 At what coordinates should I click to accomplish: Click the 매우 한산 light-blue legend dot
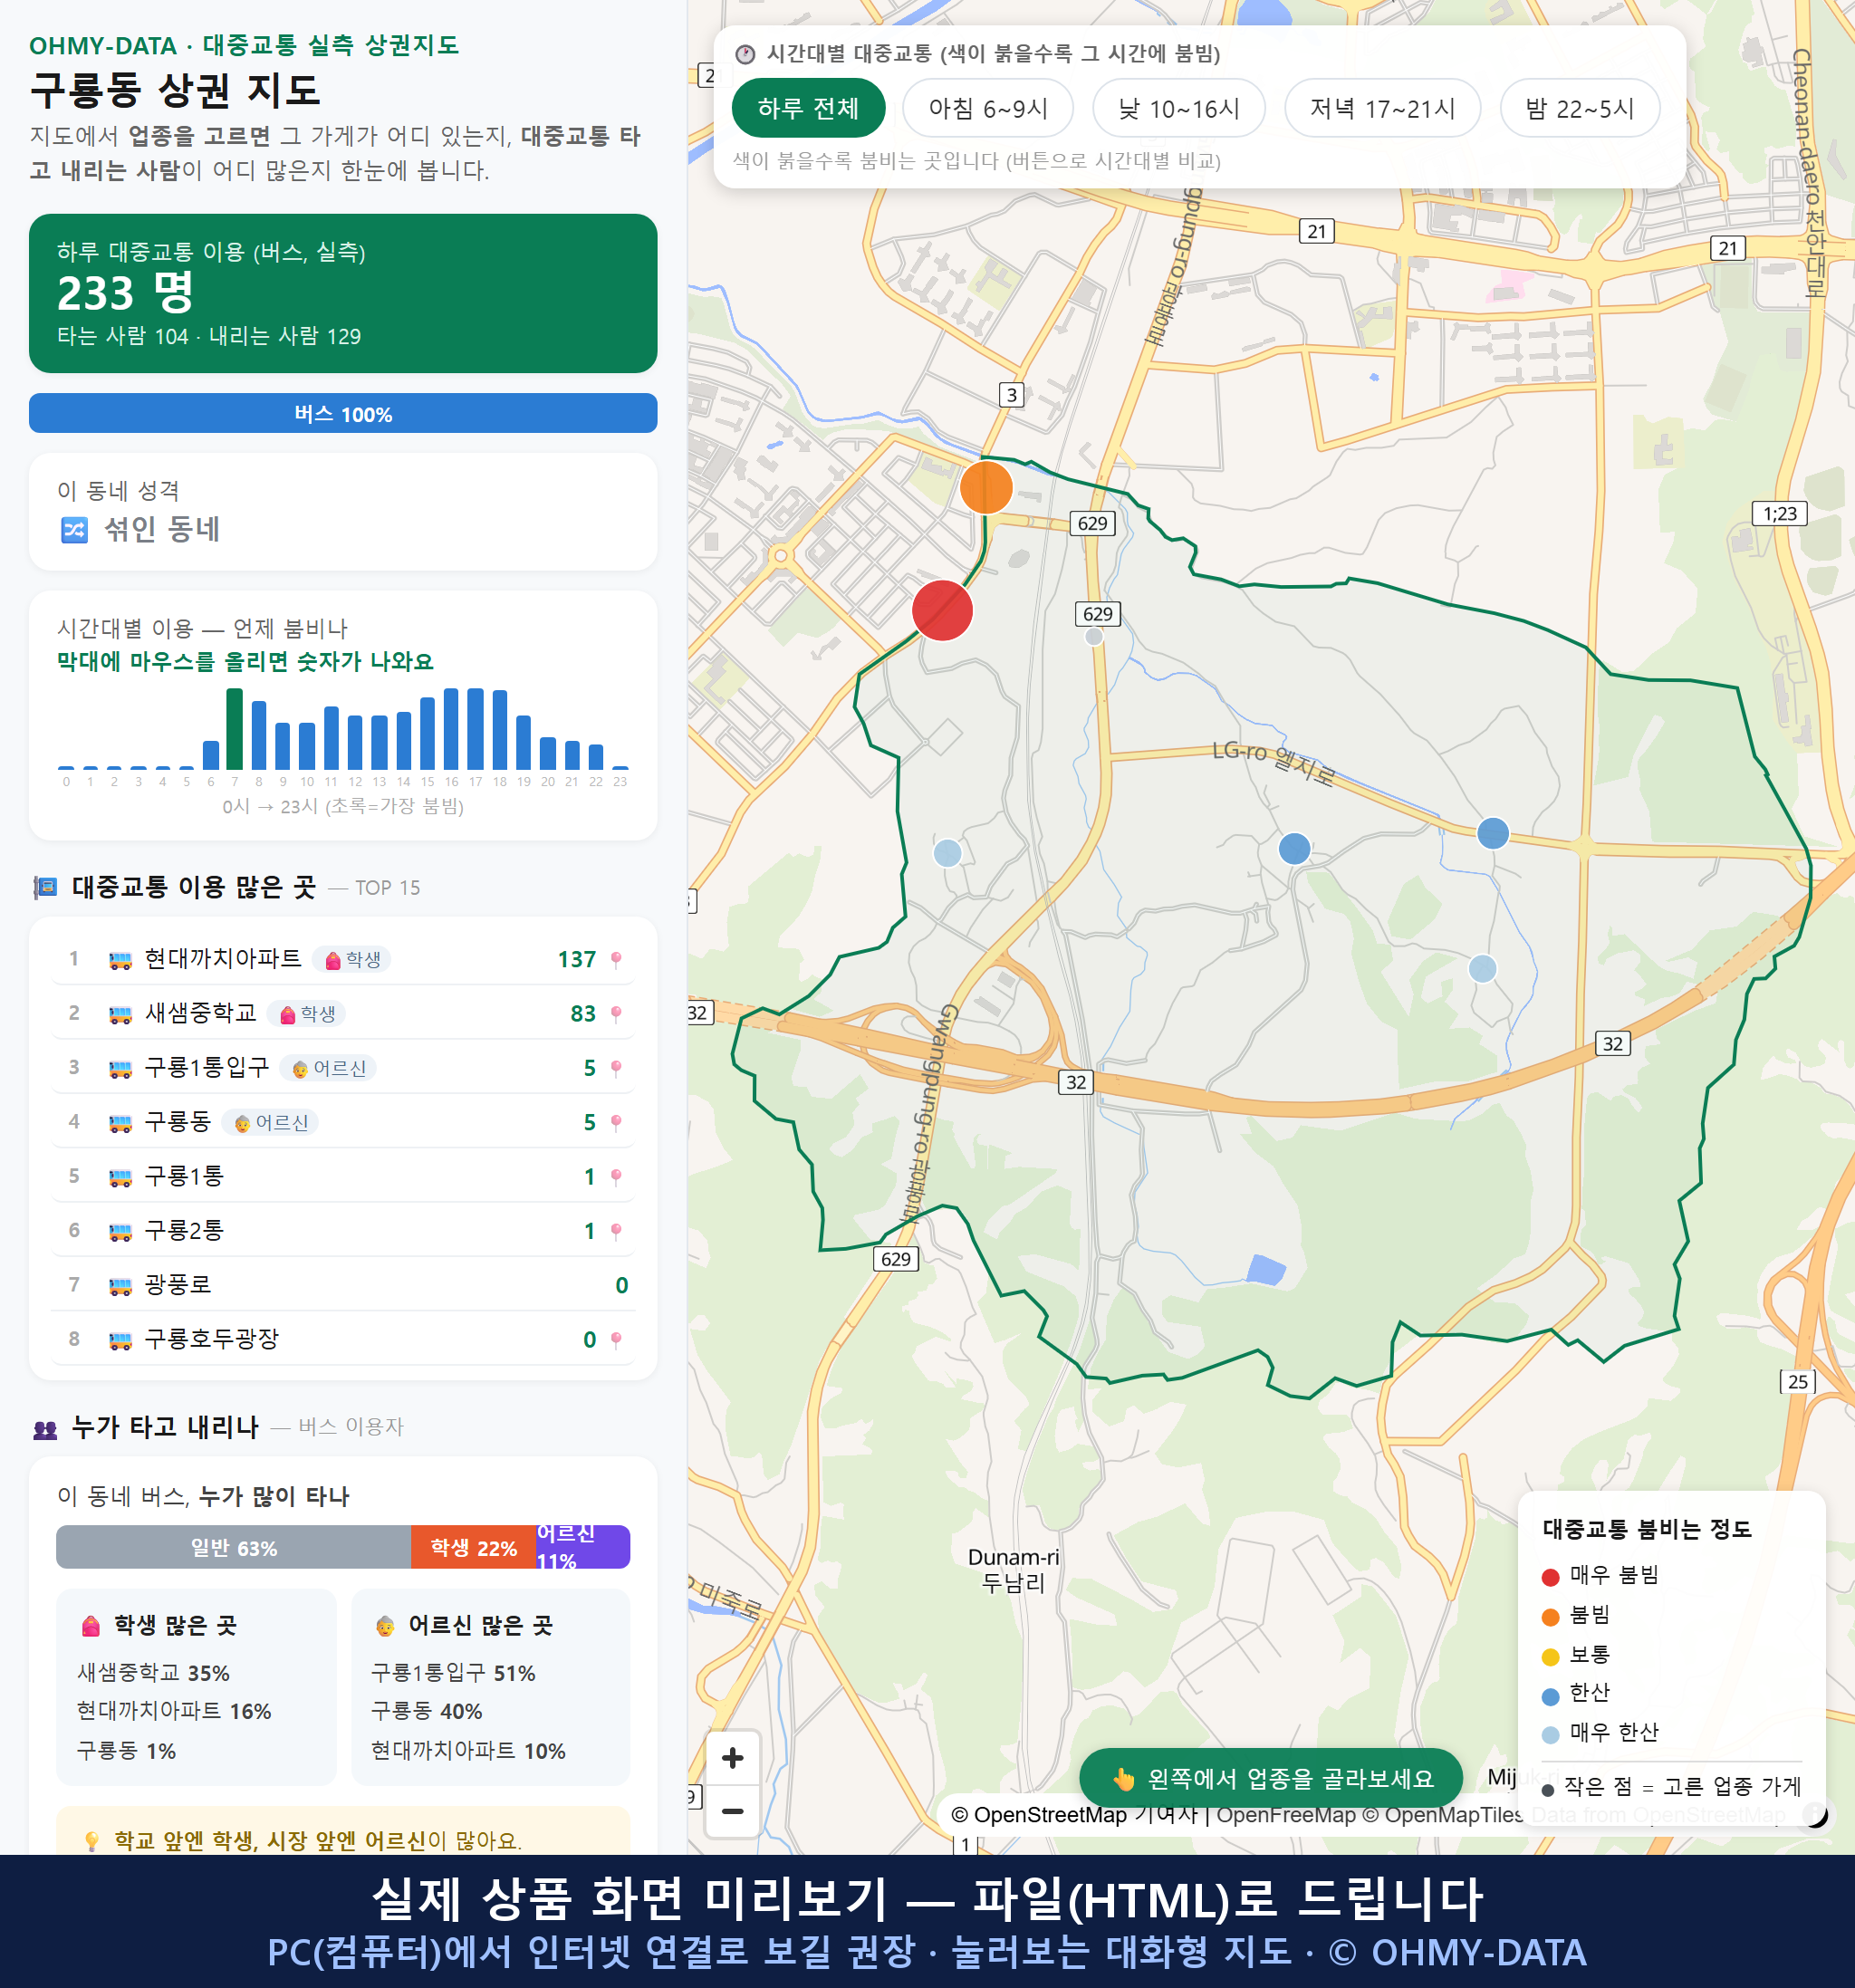pyautogui.click(x=1550, y=1735)
